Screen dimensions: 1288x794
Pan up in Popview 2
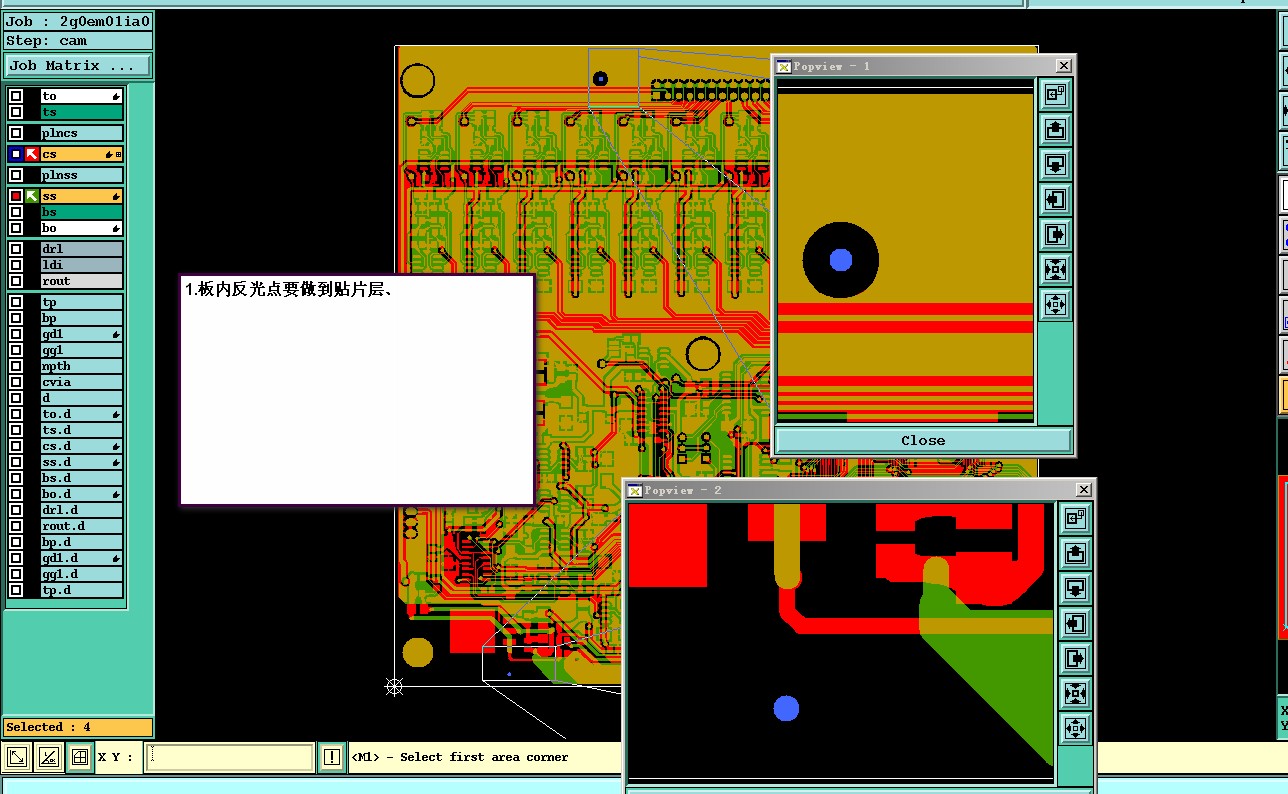point(1075,554)
